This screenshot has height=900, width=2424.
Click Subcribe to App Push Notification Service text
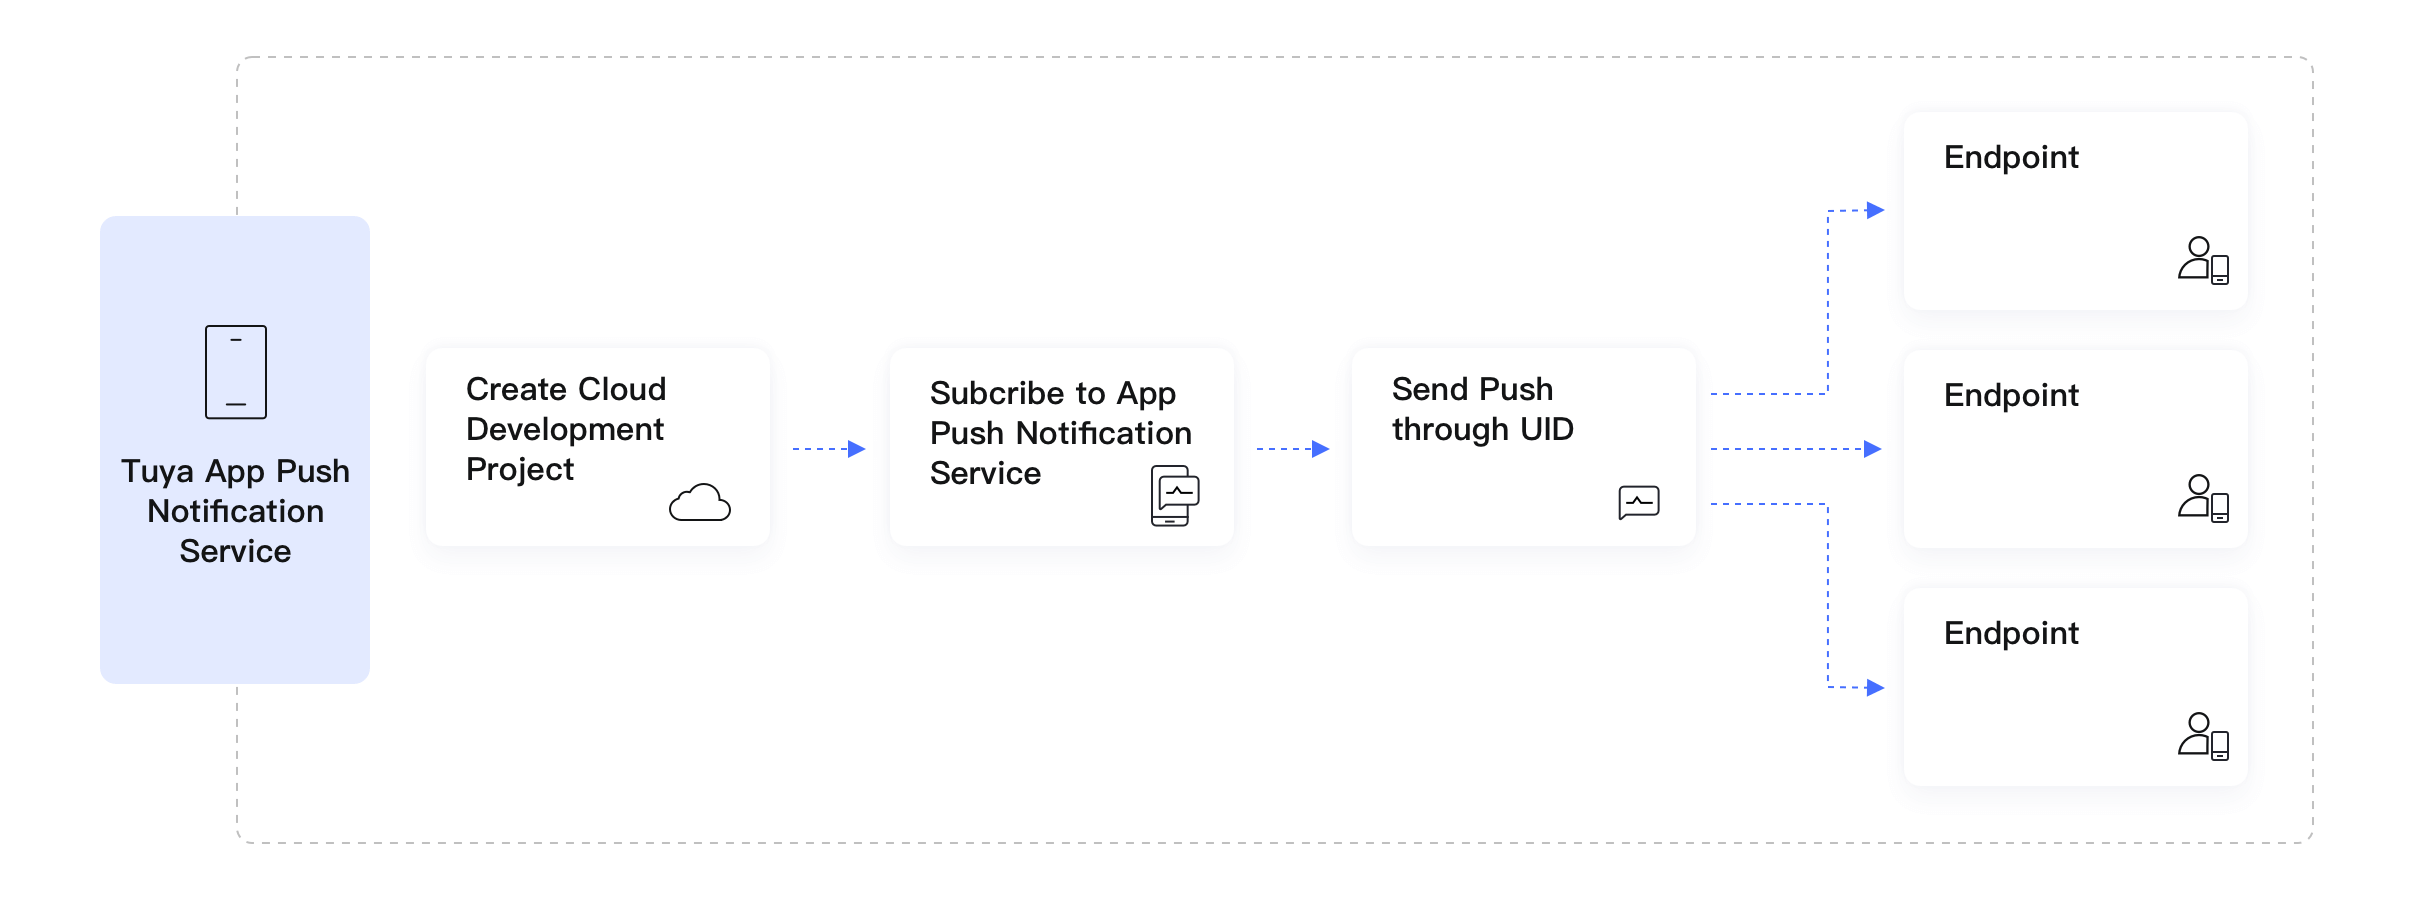pyautogui.click(x=1061, y=433)
